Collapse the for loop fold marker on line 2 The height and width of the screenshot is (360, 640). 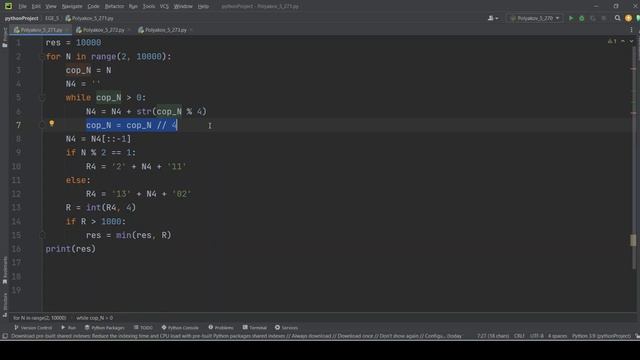(42, 56)
